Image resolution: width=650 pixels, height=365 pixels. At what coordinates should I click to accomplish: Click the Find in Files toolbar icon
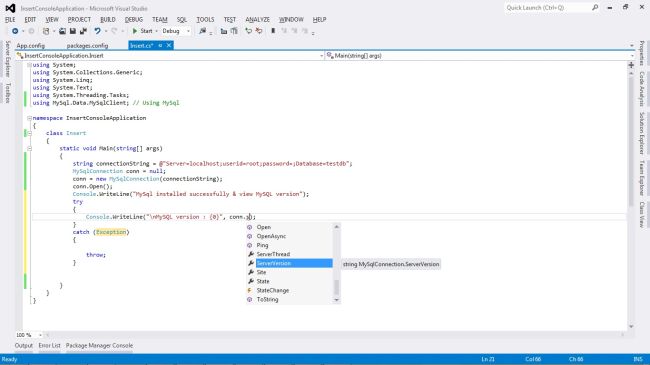click(203, 31)
